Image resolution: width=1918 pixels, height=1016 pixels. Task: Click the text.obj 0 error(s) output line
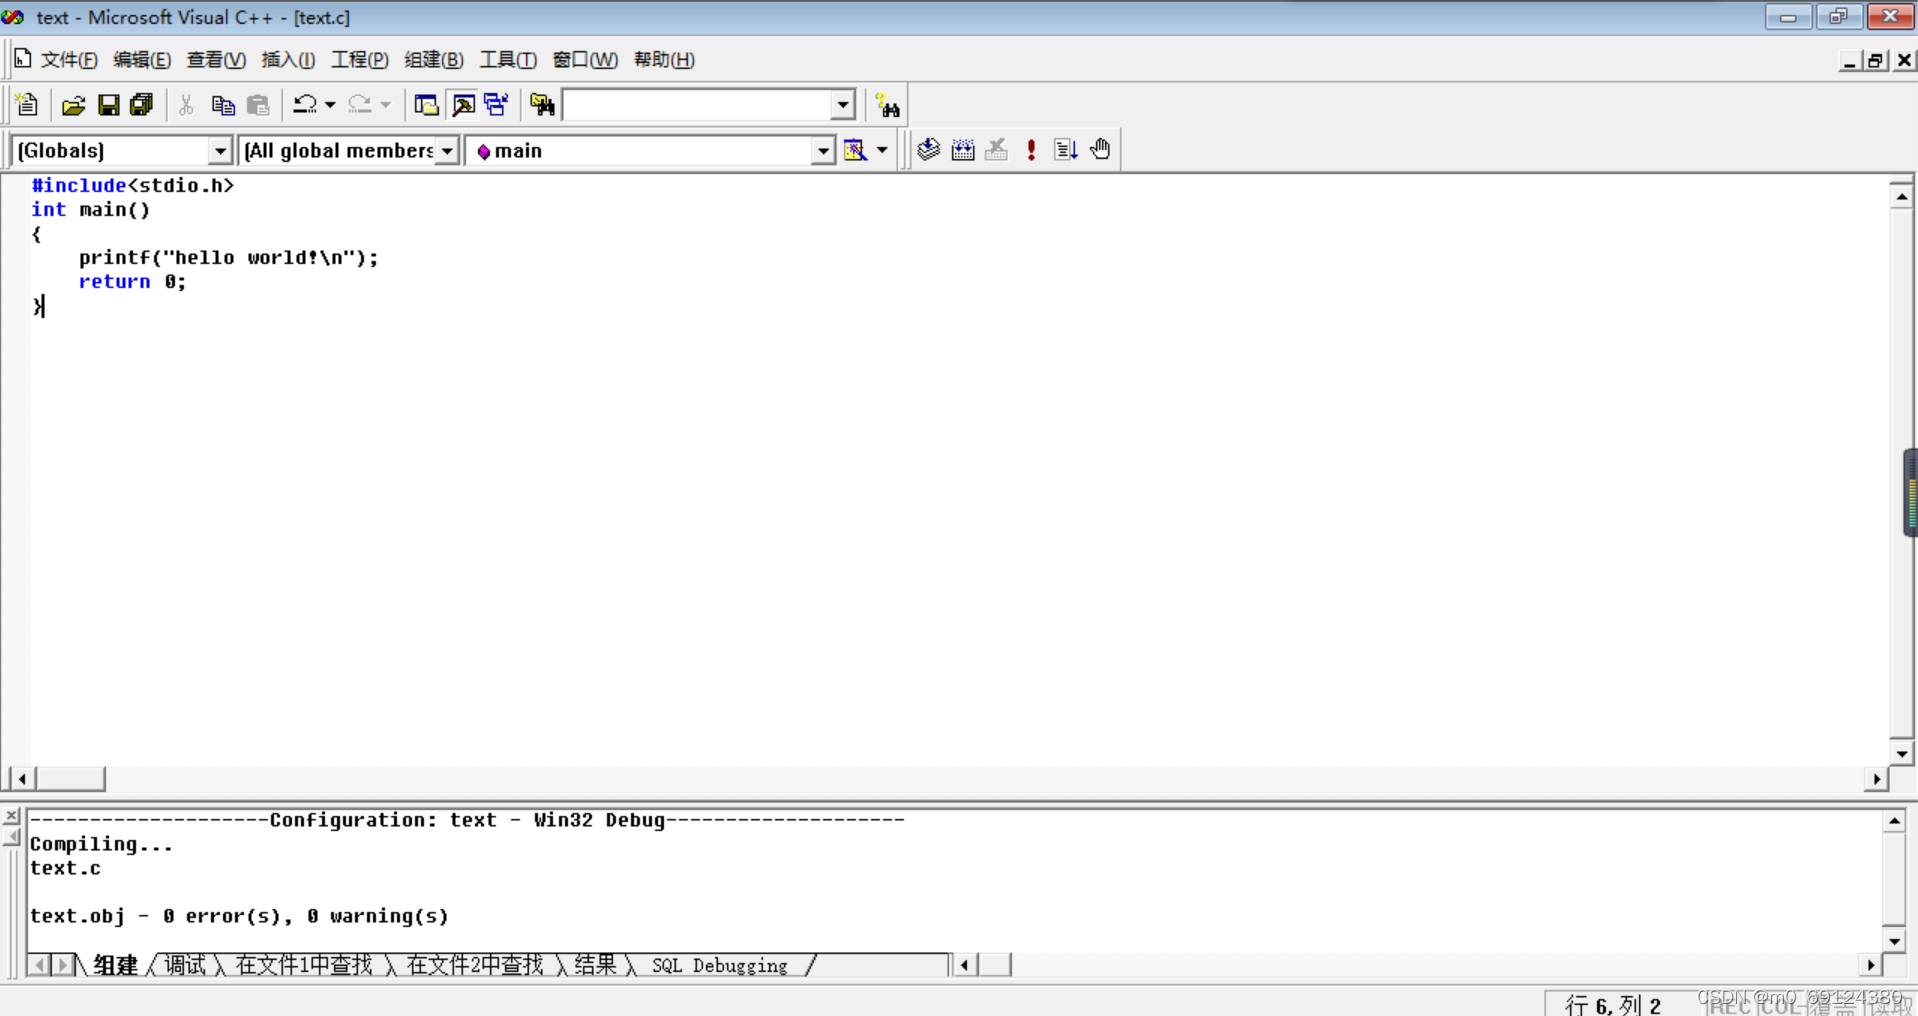239,916
